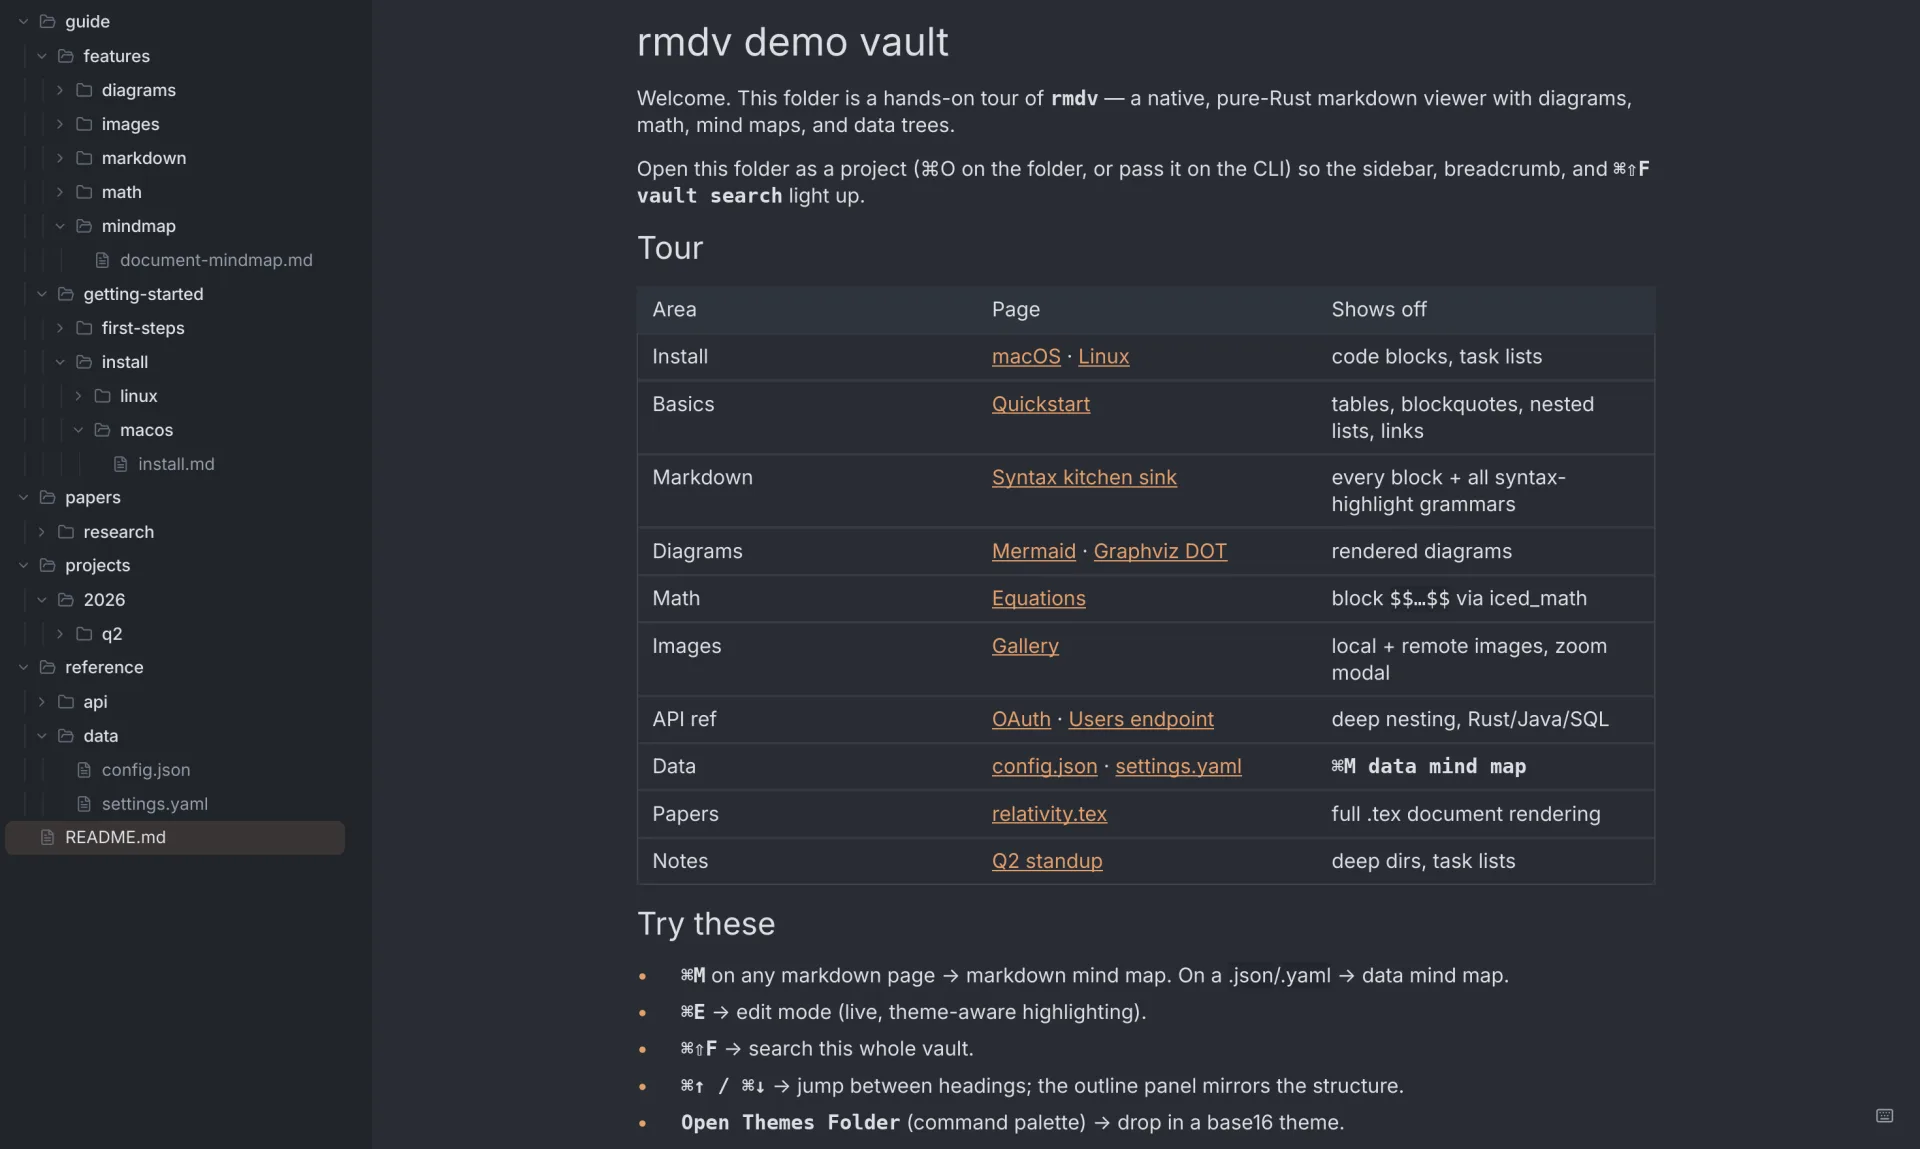The width and height of the screenshot is (1920, 1149).
Task: Click the folder icon beside math
Action: tap(84, 192)
